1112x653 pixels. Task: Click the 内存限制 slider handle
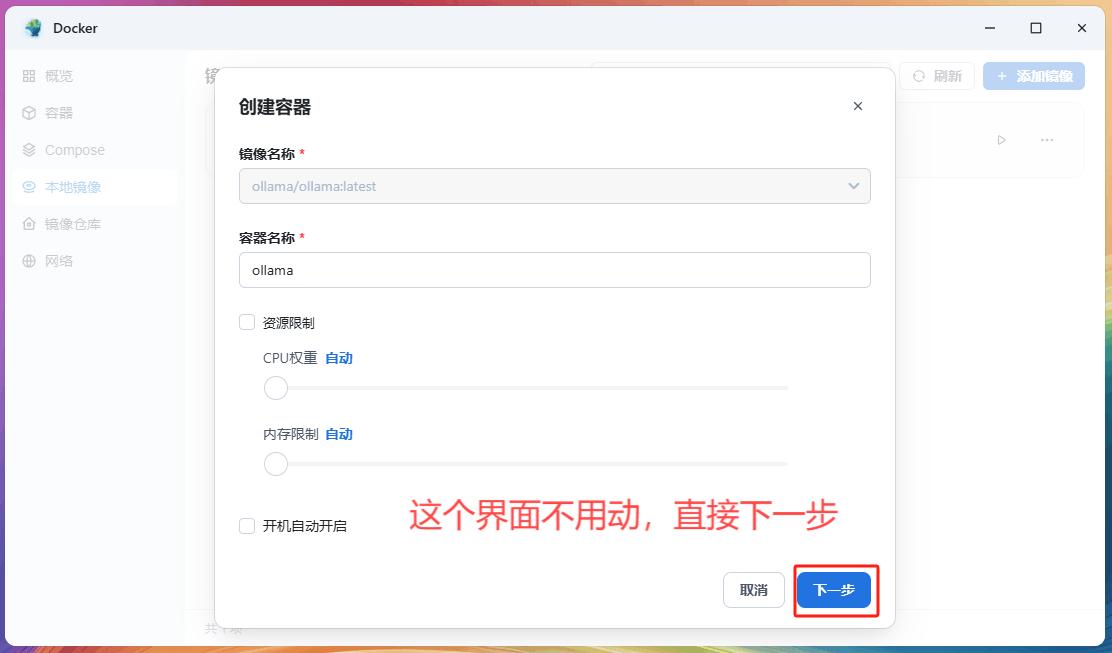click(x=276, y=464)
